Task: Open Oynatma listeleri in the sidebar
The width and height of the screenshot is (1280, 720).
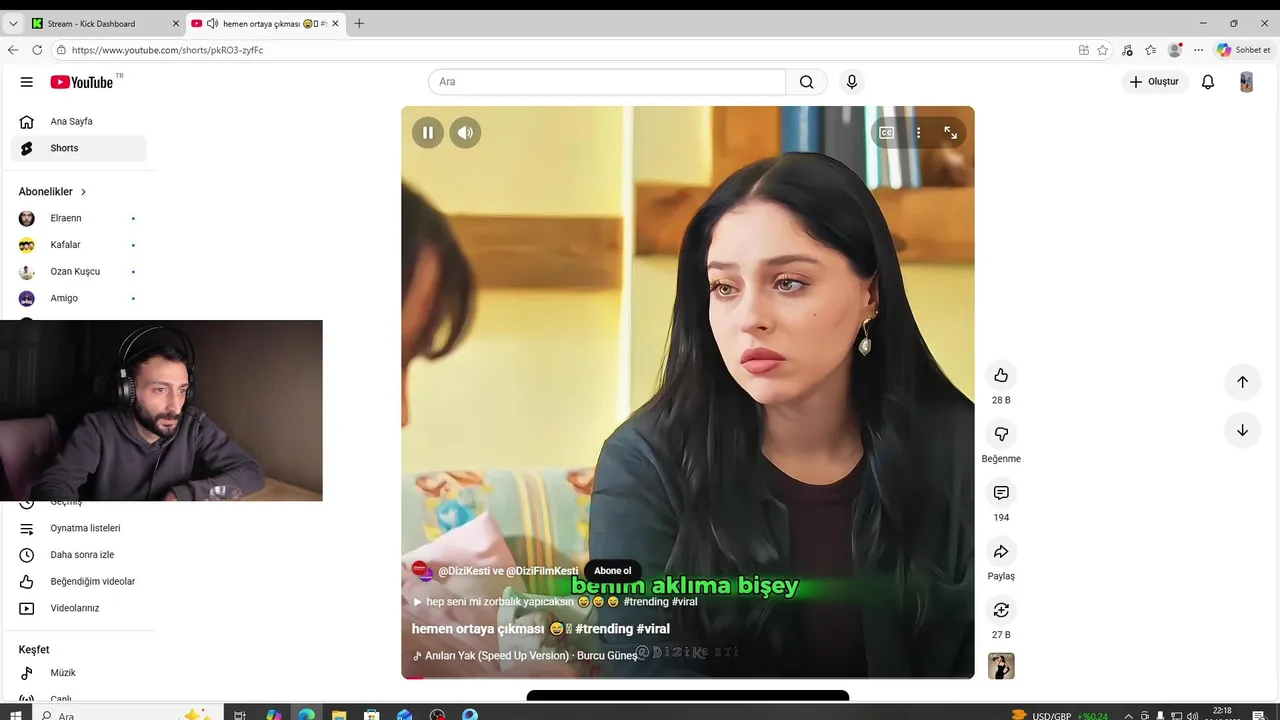Action: coord(78,528)
